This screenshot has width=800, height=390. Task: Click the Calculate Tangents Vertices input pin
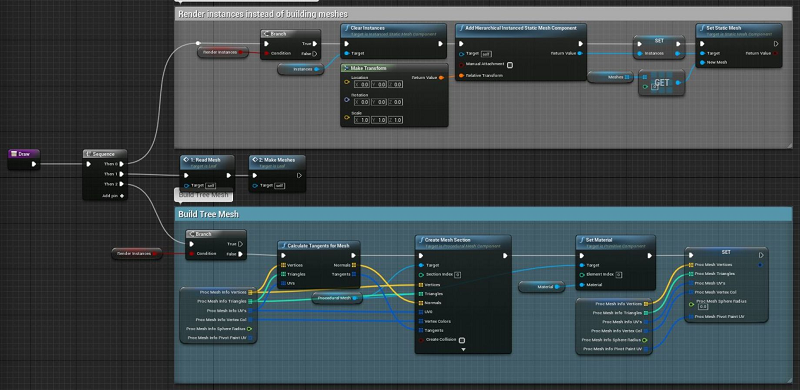point(284,265)
